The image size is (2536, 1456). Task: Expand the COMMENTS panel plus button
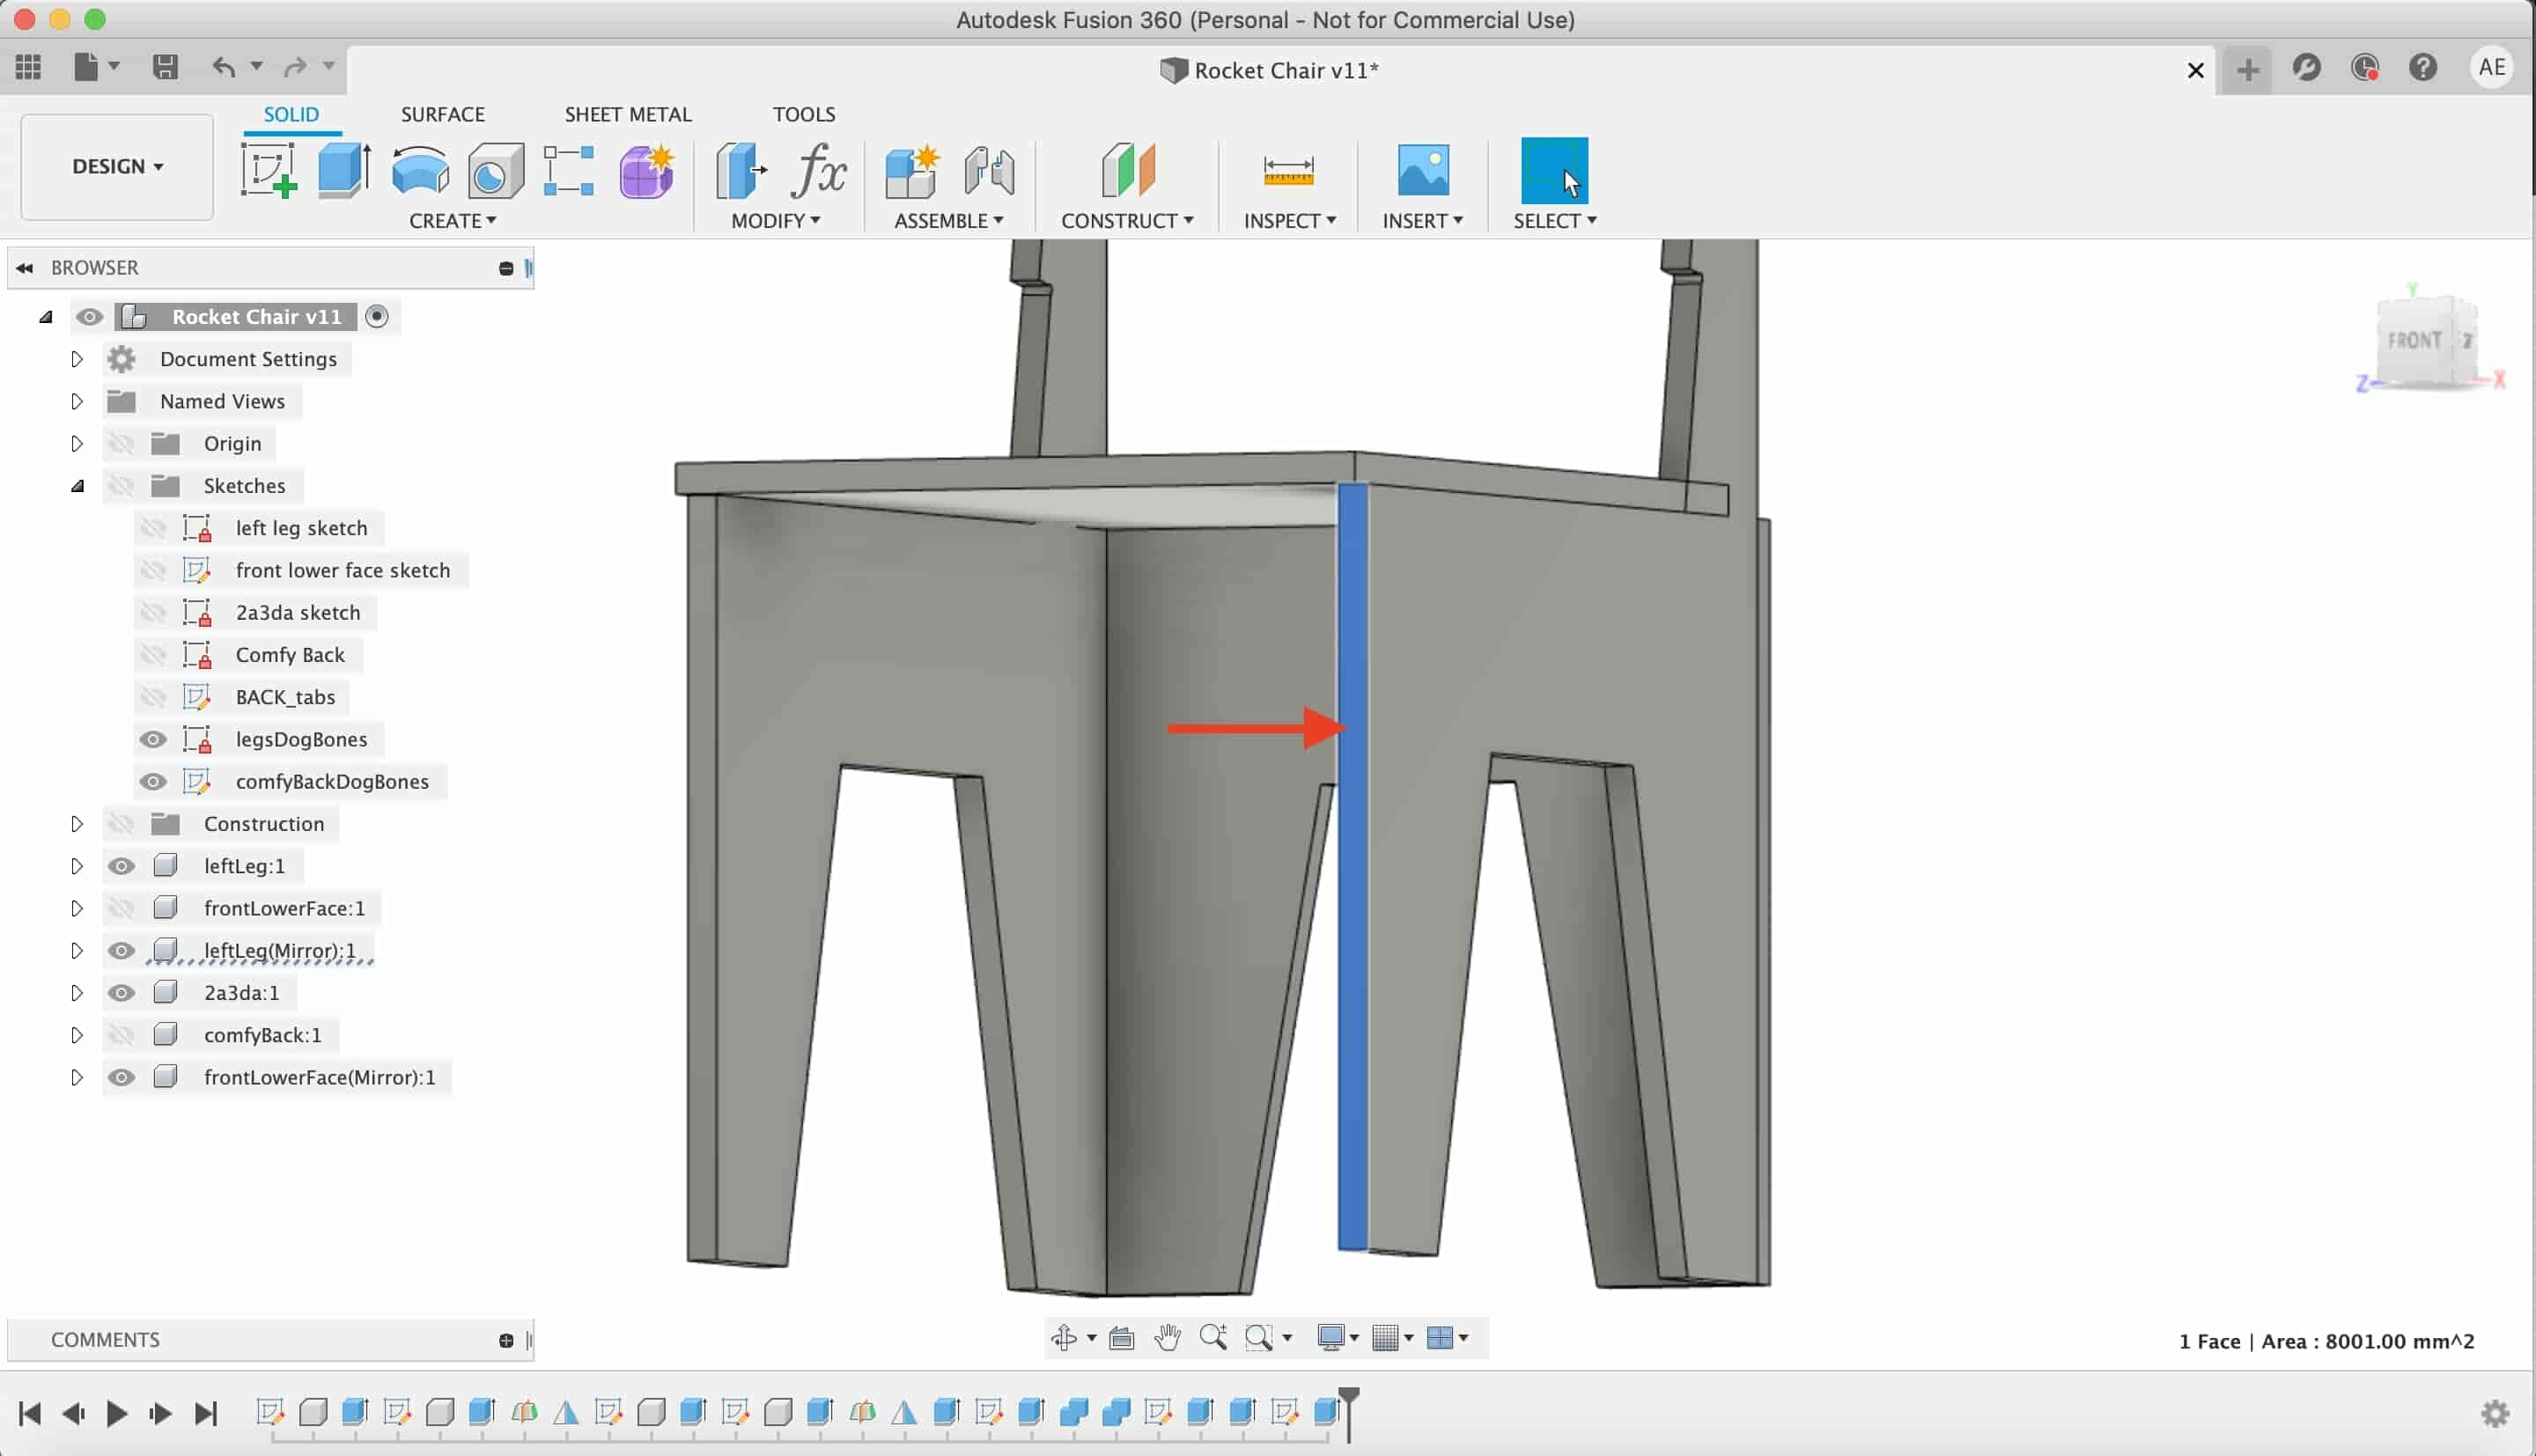pos(506,1340)
